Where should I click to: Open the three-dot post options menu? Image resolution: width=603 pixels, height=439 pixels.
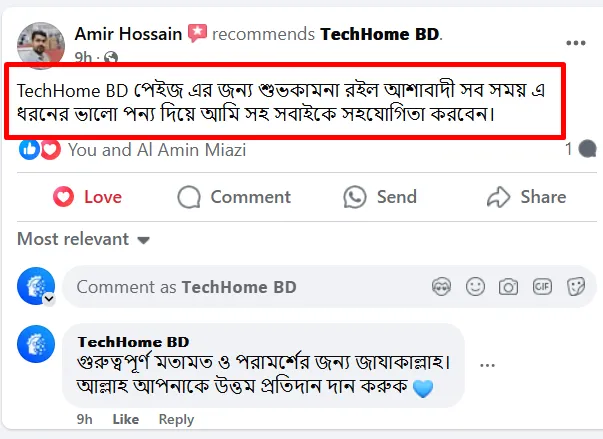point(575,43)
